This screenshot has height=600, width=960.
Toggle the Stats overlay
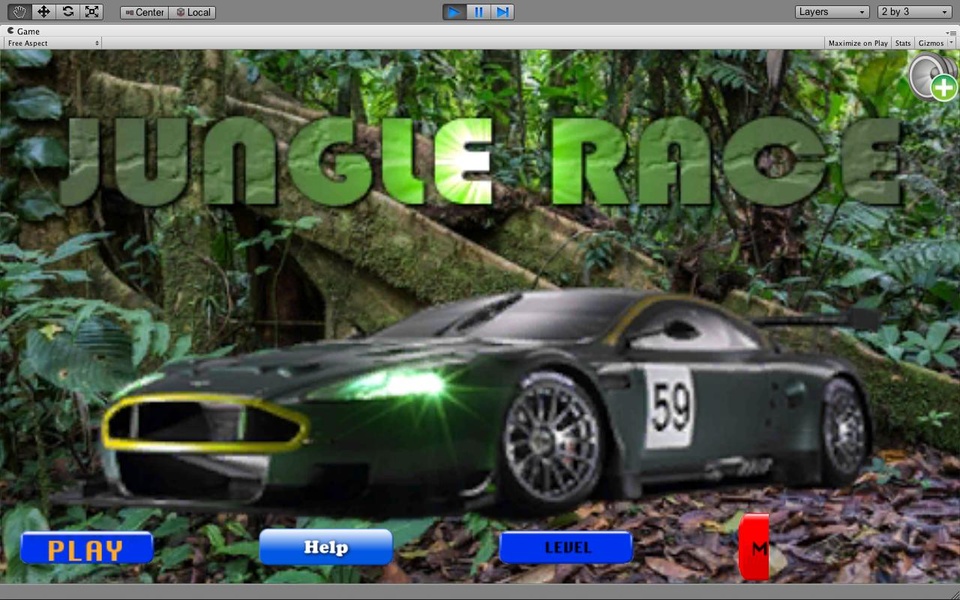tap(902, 43)
